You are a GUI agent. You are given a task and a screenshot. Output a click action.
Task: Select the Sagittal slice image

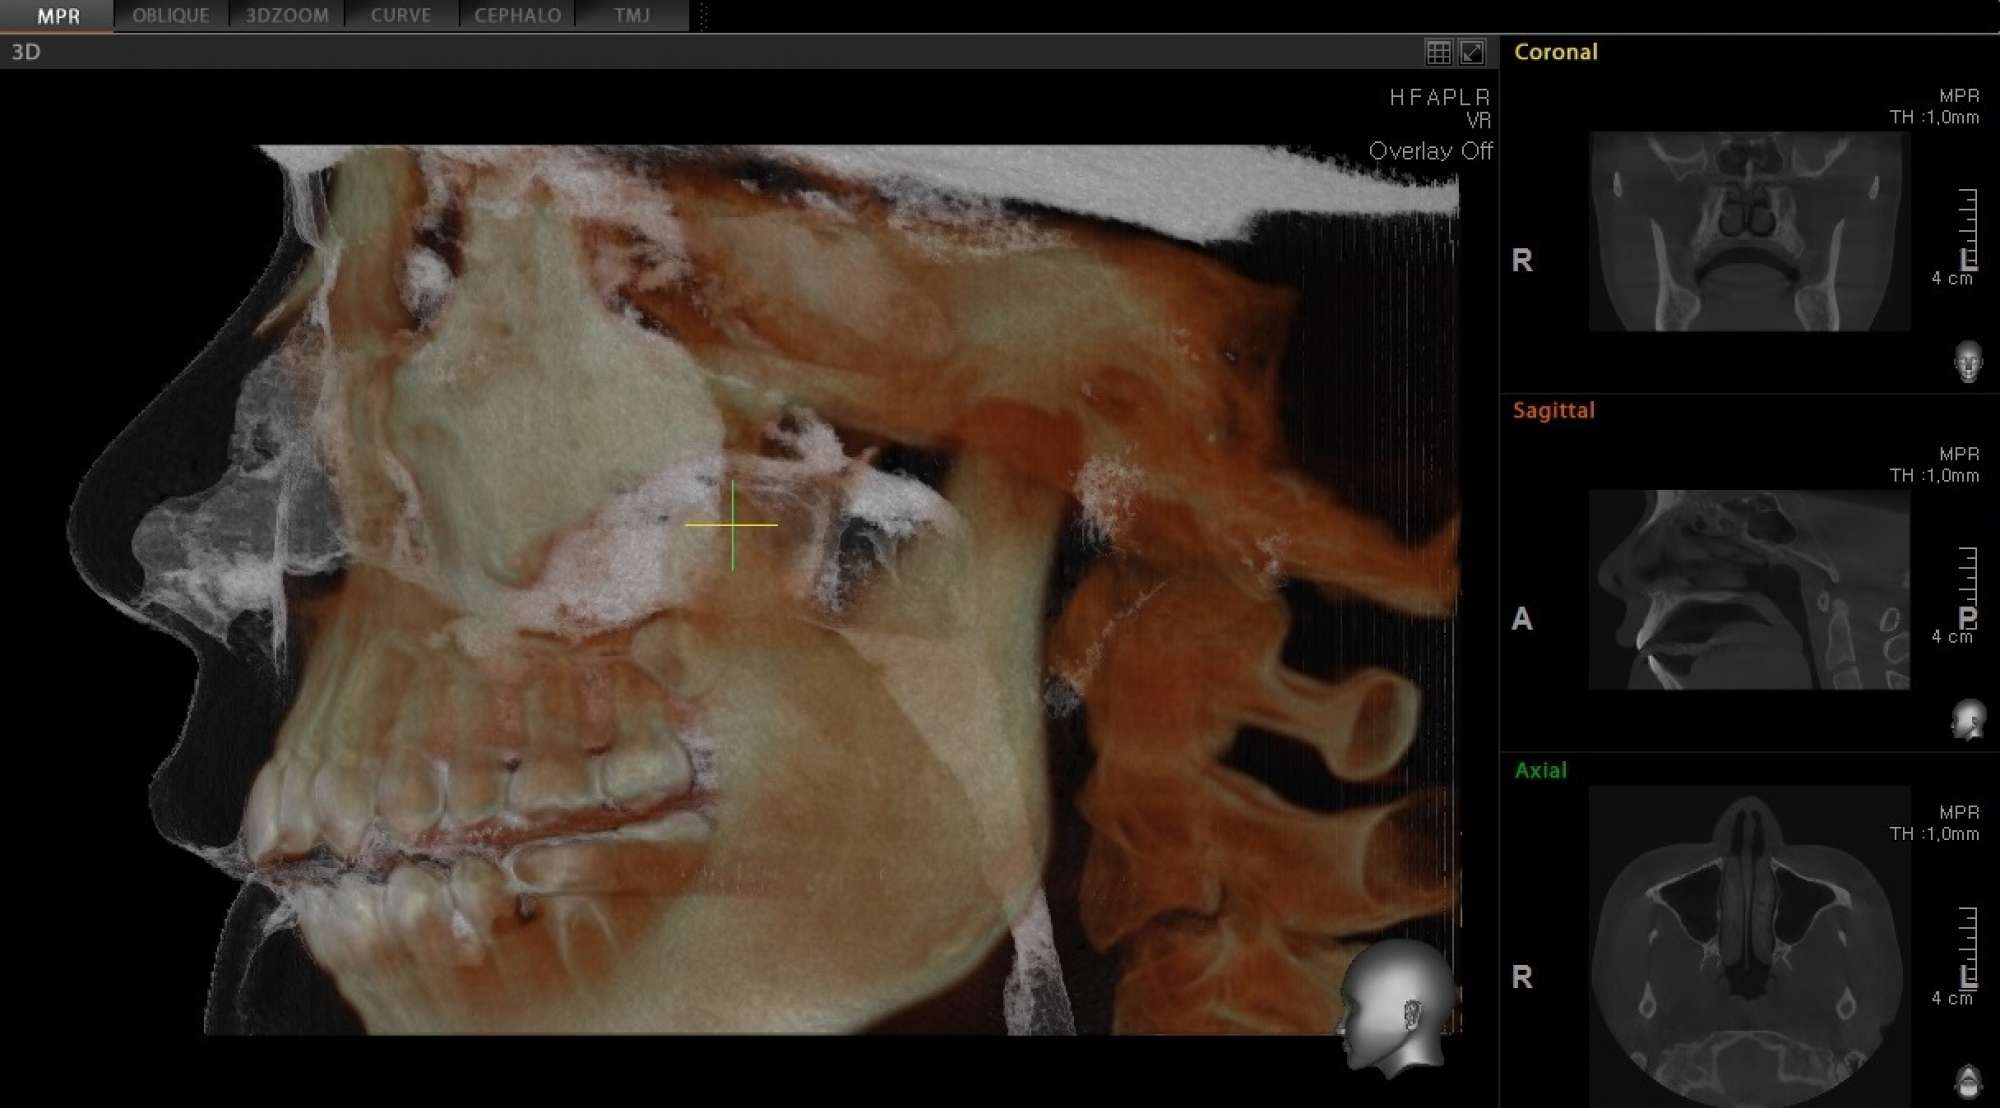click(x=1749, y=589)
